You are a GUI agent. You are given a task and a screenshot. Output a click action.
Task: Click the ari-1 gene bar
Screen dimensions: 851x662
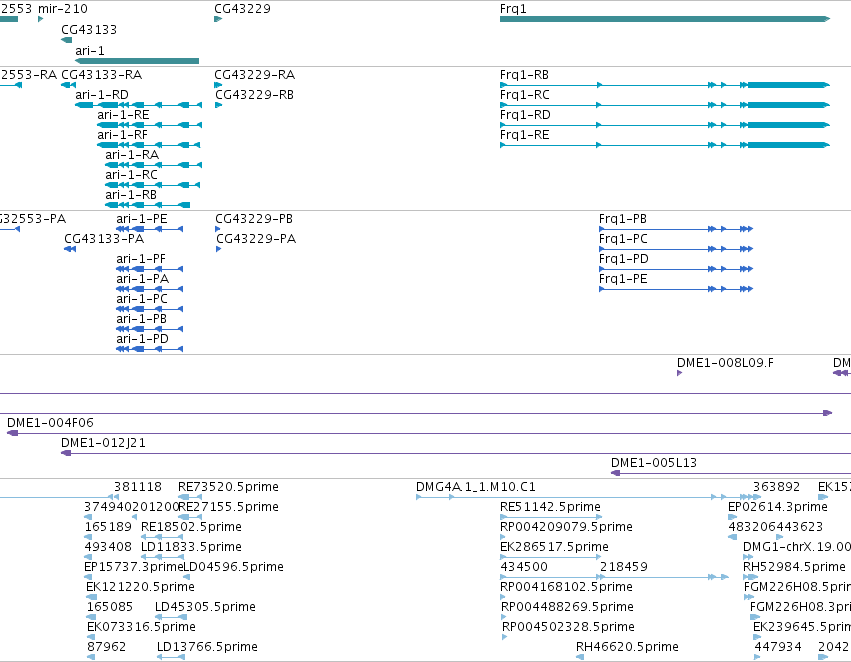(x=137, y=61)
